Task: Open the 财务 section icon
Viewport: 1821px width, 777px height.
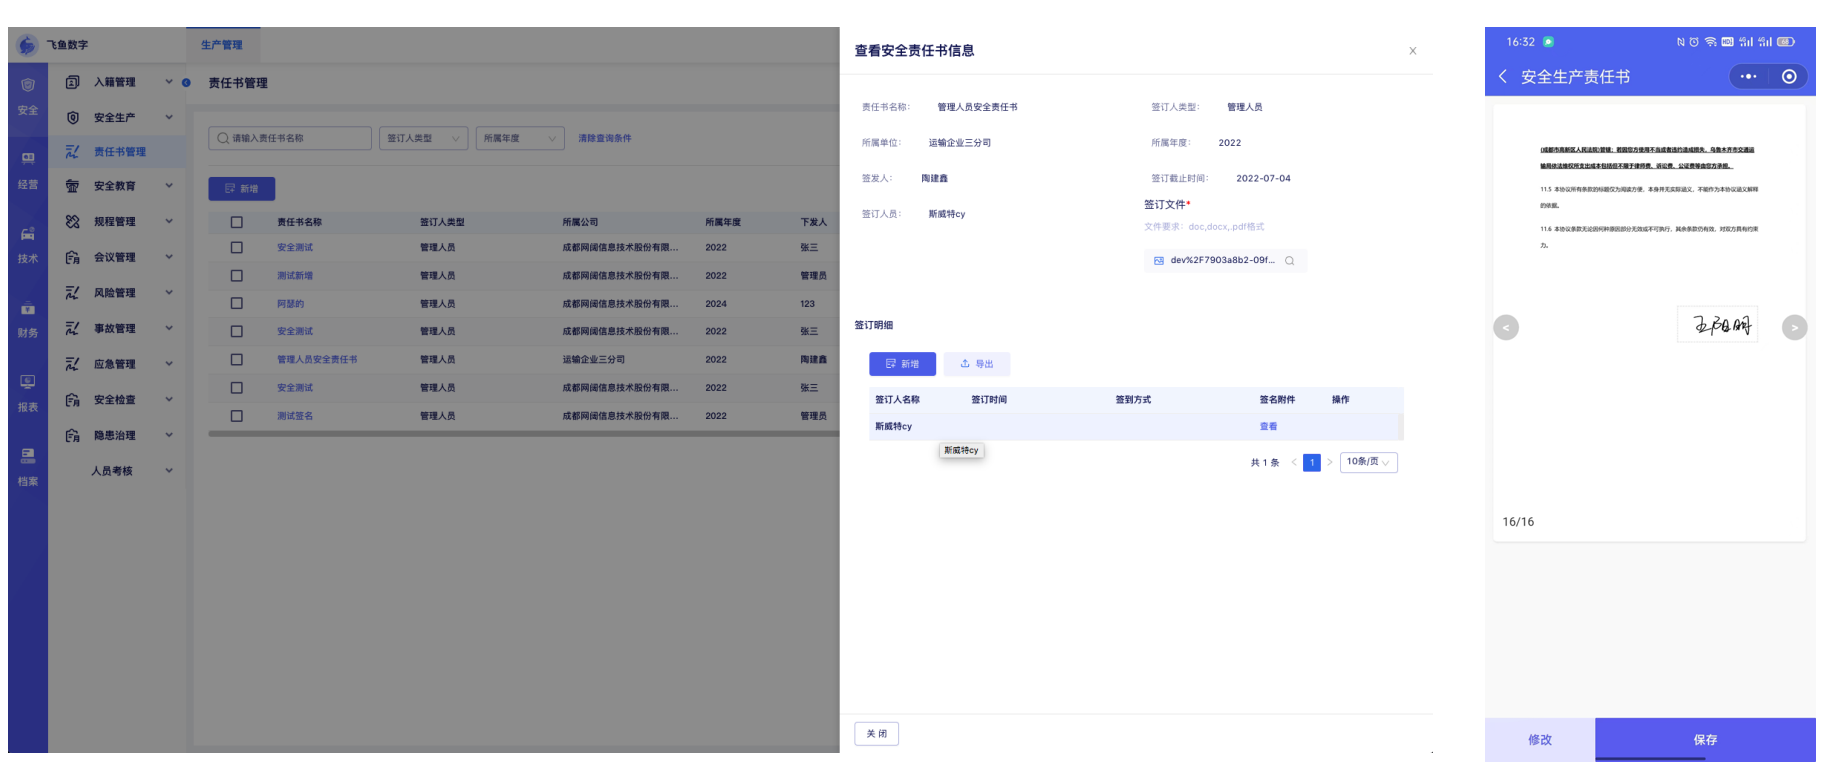Action: pos(28,310)
